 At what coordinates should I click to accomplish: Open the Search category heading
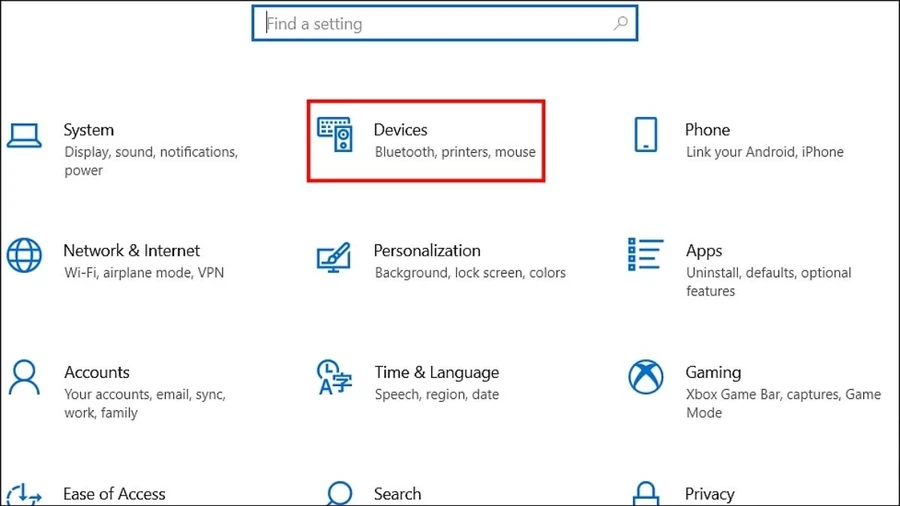pyautogui.click(x=397, y=494)
